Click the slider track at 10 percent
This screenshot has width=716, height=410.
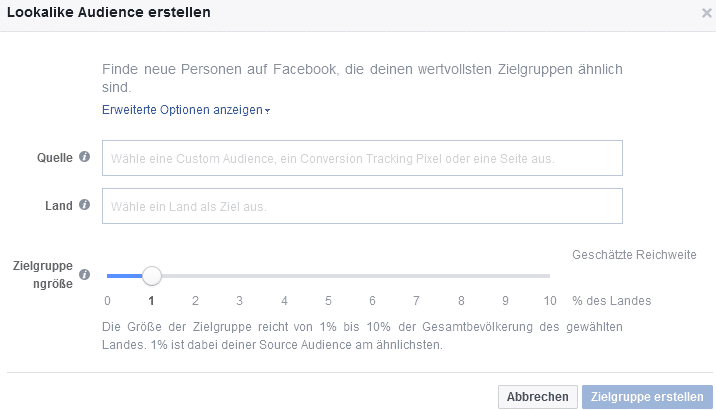coord(549,276)
